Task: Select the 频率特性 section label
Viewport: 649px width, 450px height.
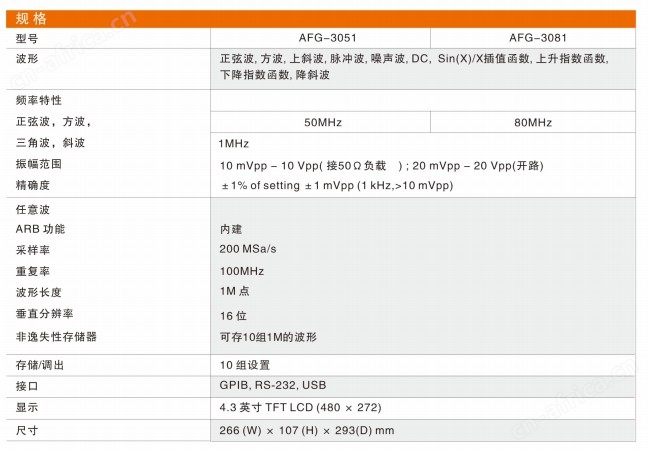Action: coord(38,100)
